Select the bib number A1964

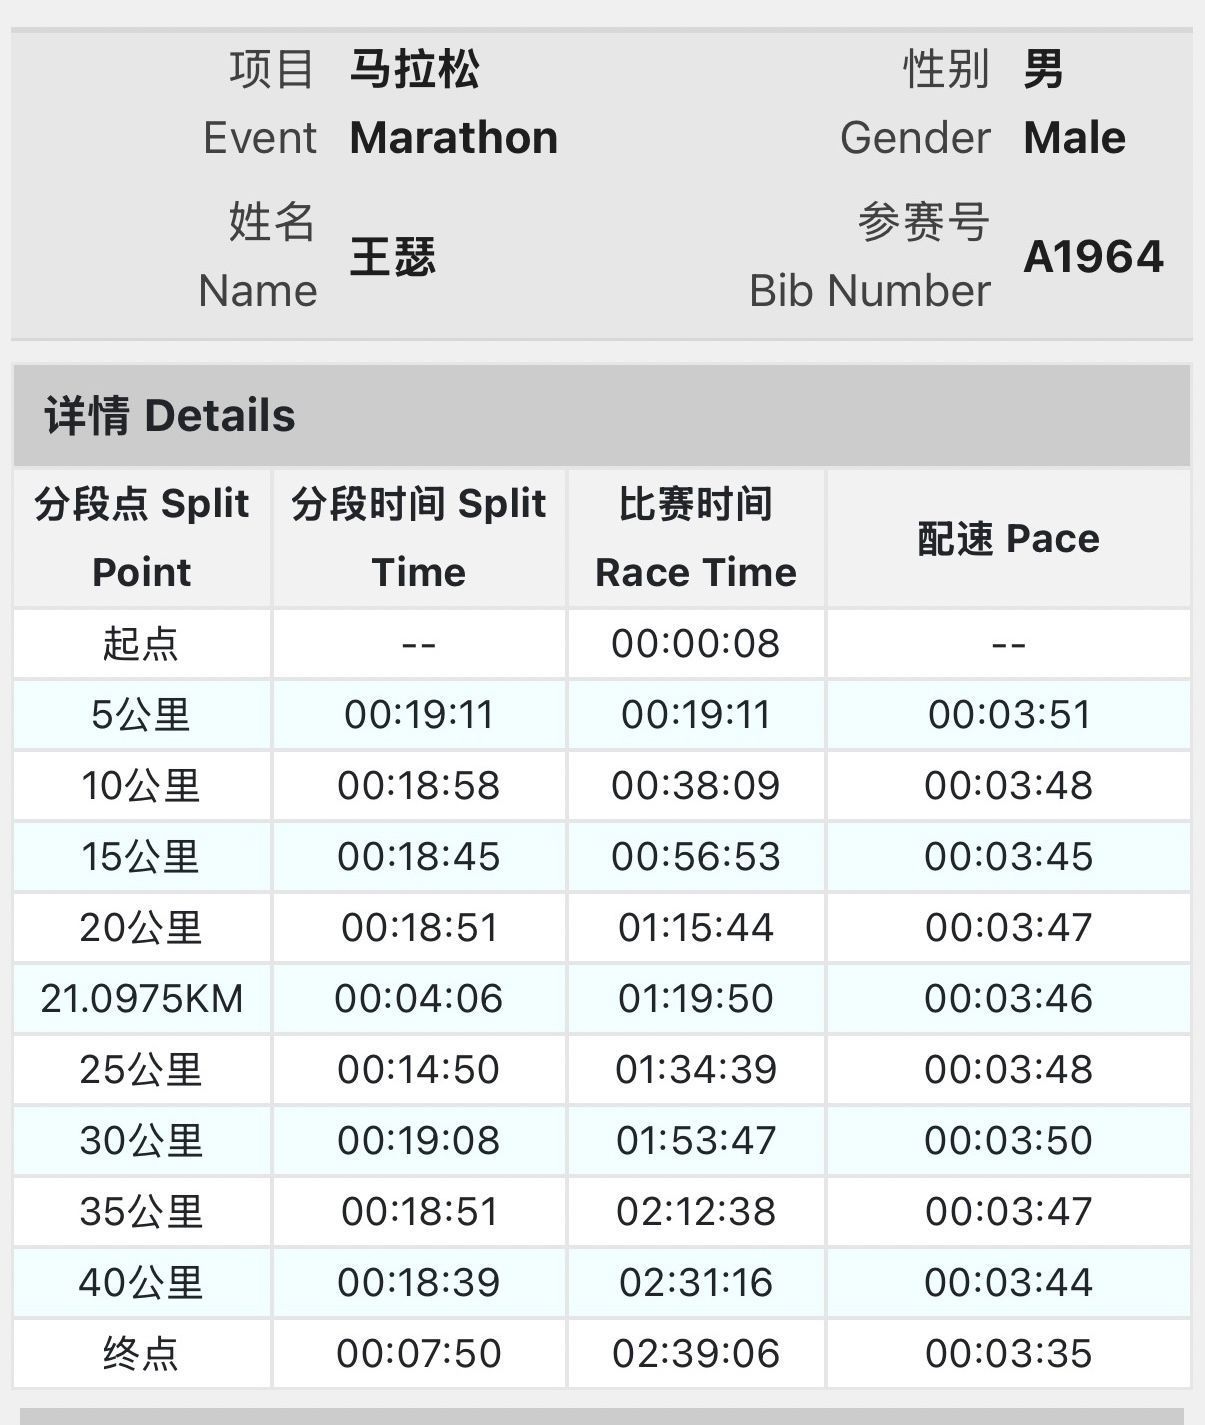click(x=1093, y=257)
